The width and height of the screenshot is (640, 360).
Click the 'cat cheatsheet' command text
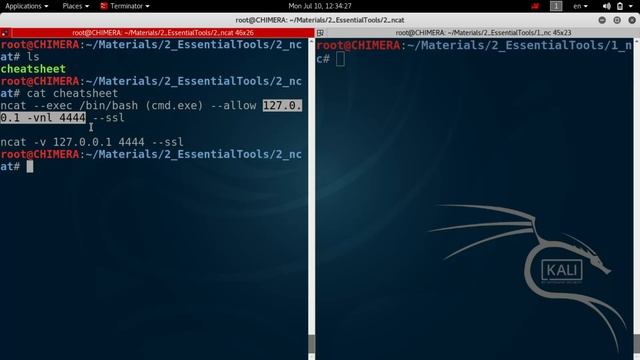72,93
